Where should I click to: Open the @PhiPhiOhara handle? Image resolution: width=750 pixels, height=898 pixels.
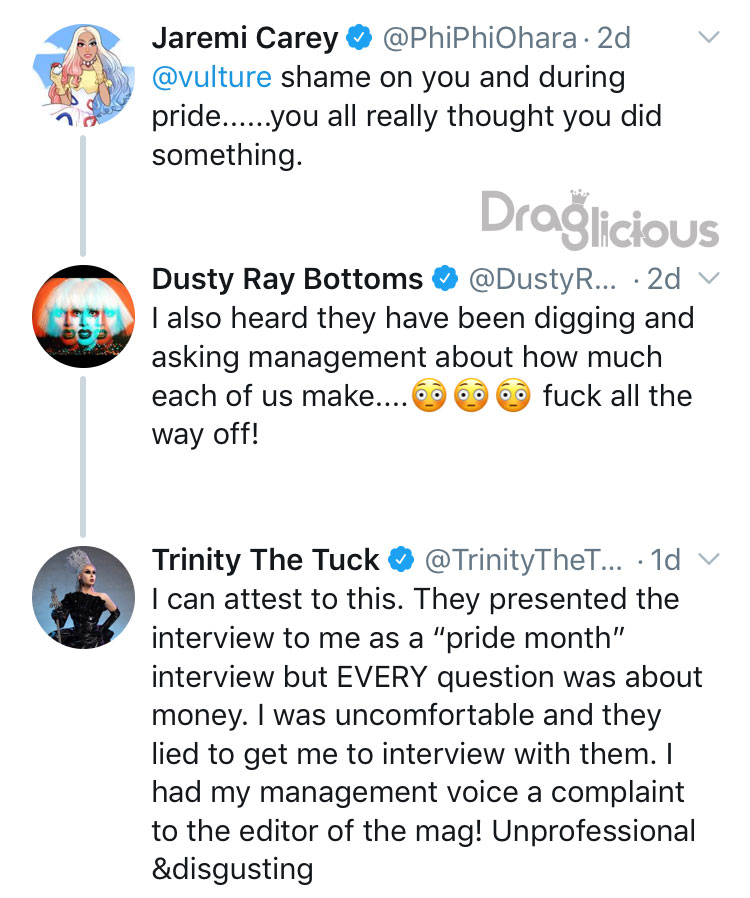point(480,38)
